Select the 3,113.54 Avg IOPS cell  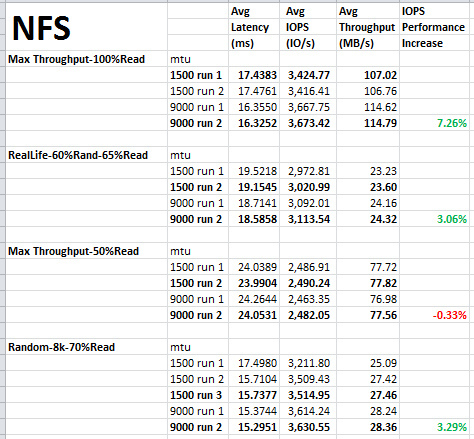coord(308,219)
